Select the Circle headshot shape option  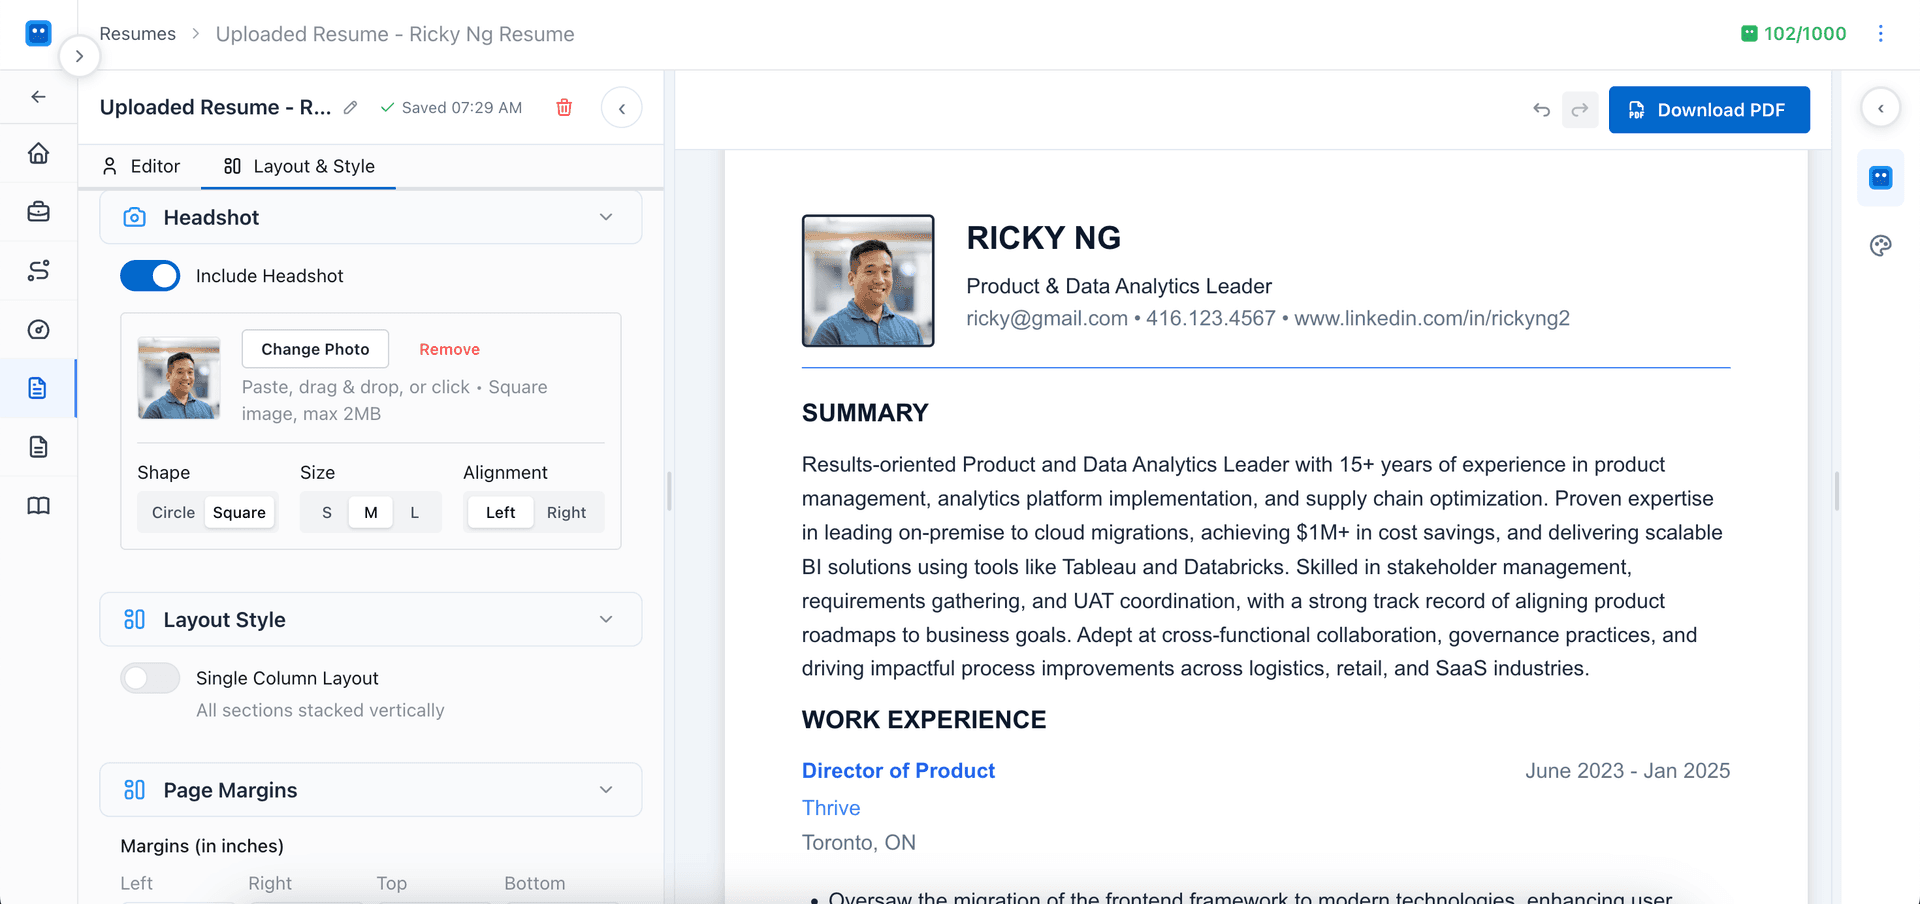coord(172,511)
